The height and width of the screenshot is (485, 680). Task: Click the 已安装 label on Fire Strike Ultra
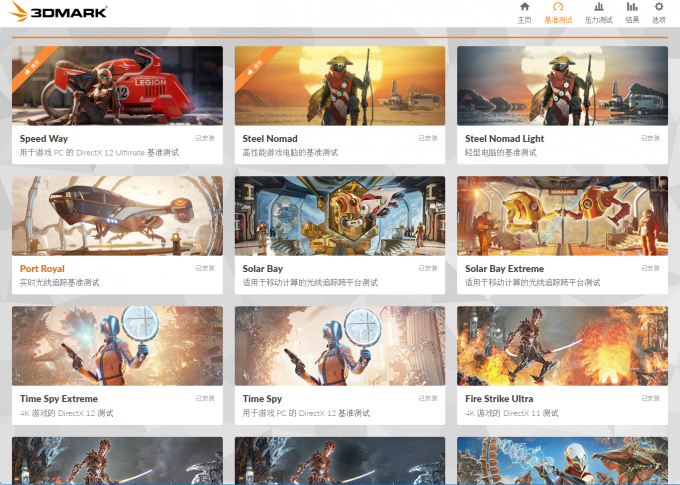tap(651, 398)
